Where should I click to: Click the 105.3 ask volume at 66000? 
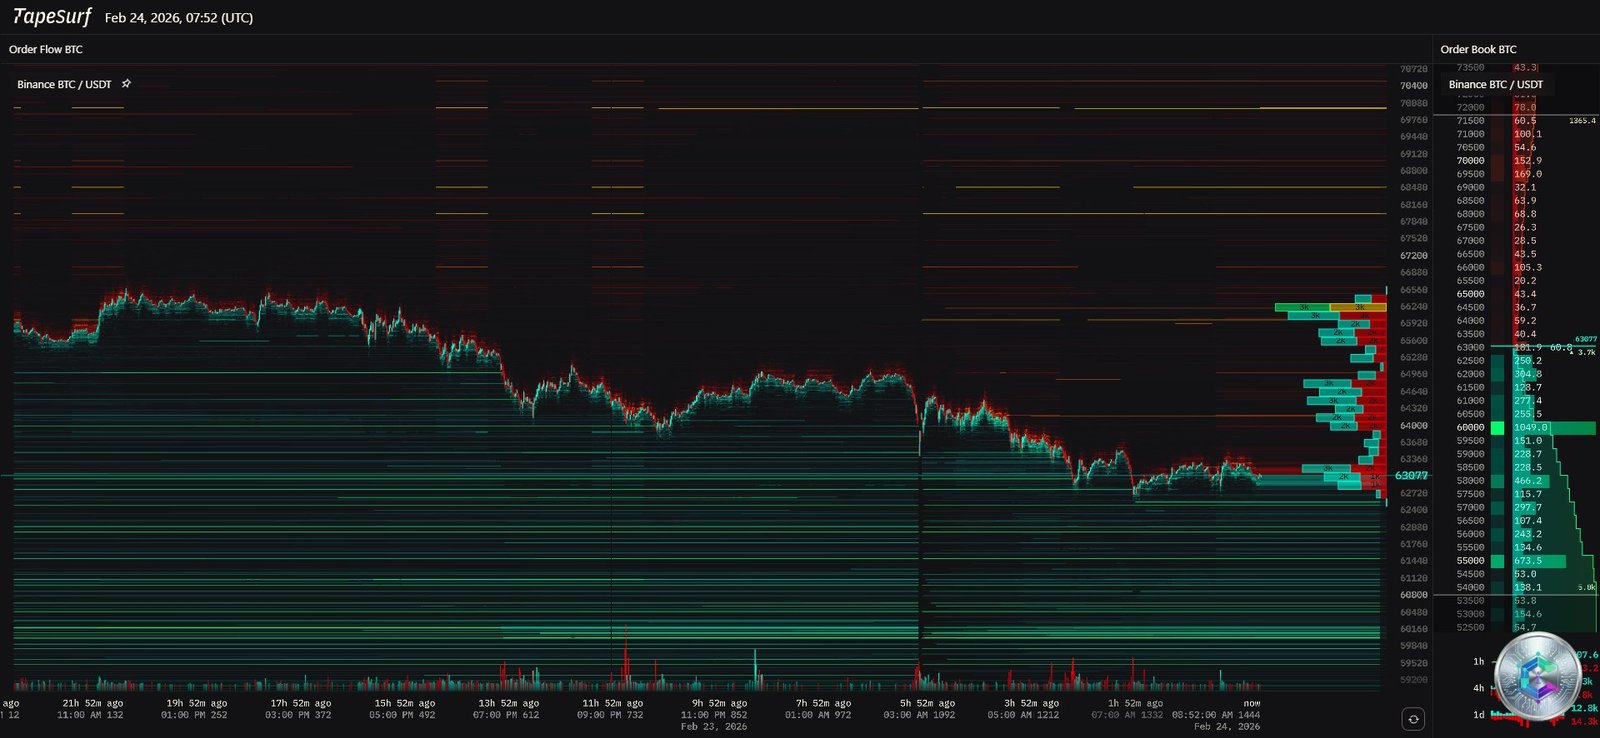tap(1527, 267)
